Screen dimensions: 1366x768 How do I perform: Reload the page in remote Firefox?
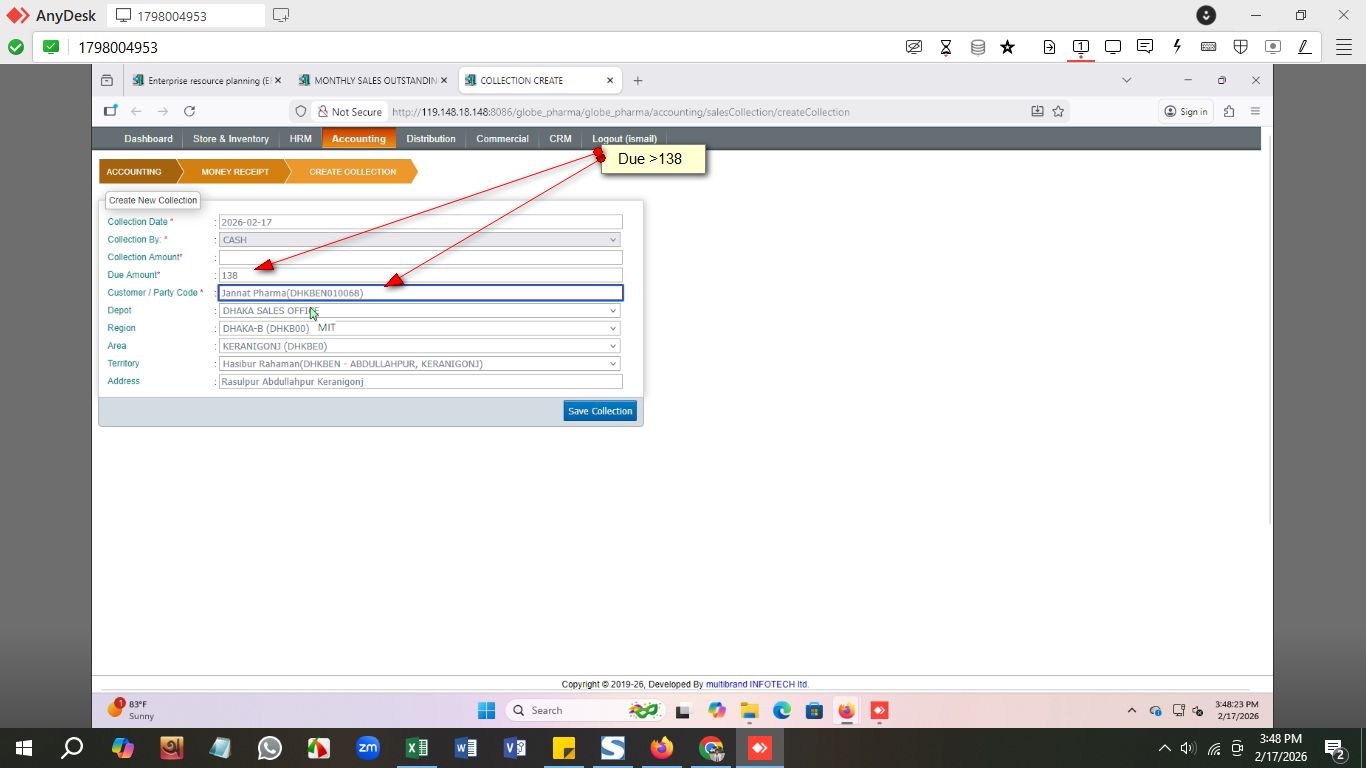click(x=189, y=111)
